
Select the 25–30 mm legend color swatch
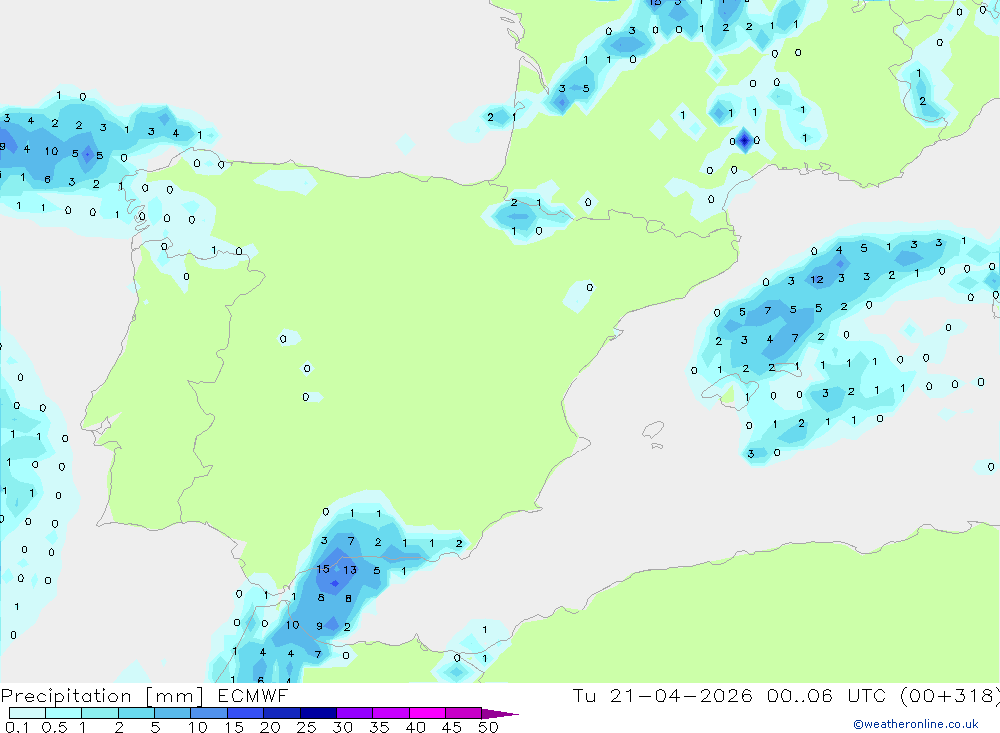click(x=318, y=713)
